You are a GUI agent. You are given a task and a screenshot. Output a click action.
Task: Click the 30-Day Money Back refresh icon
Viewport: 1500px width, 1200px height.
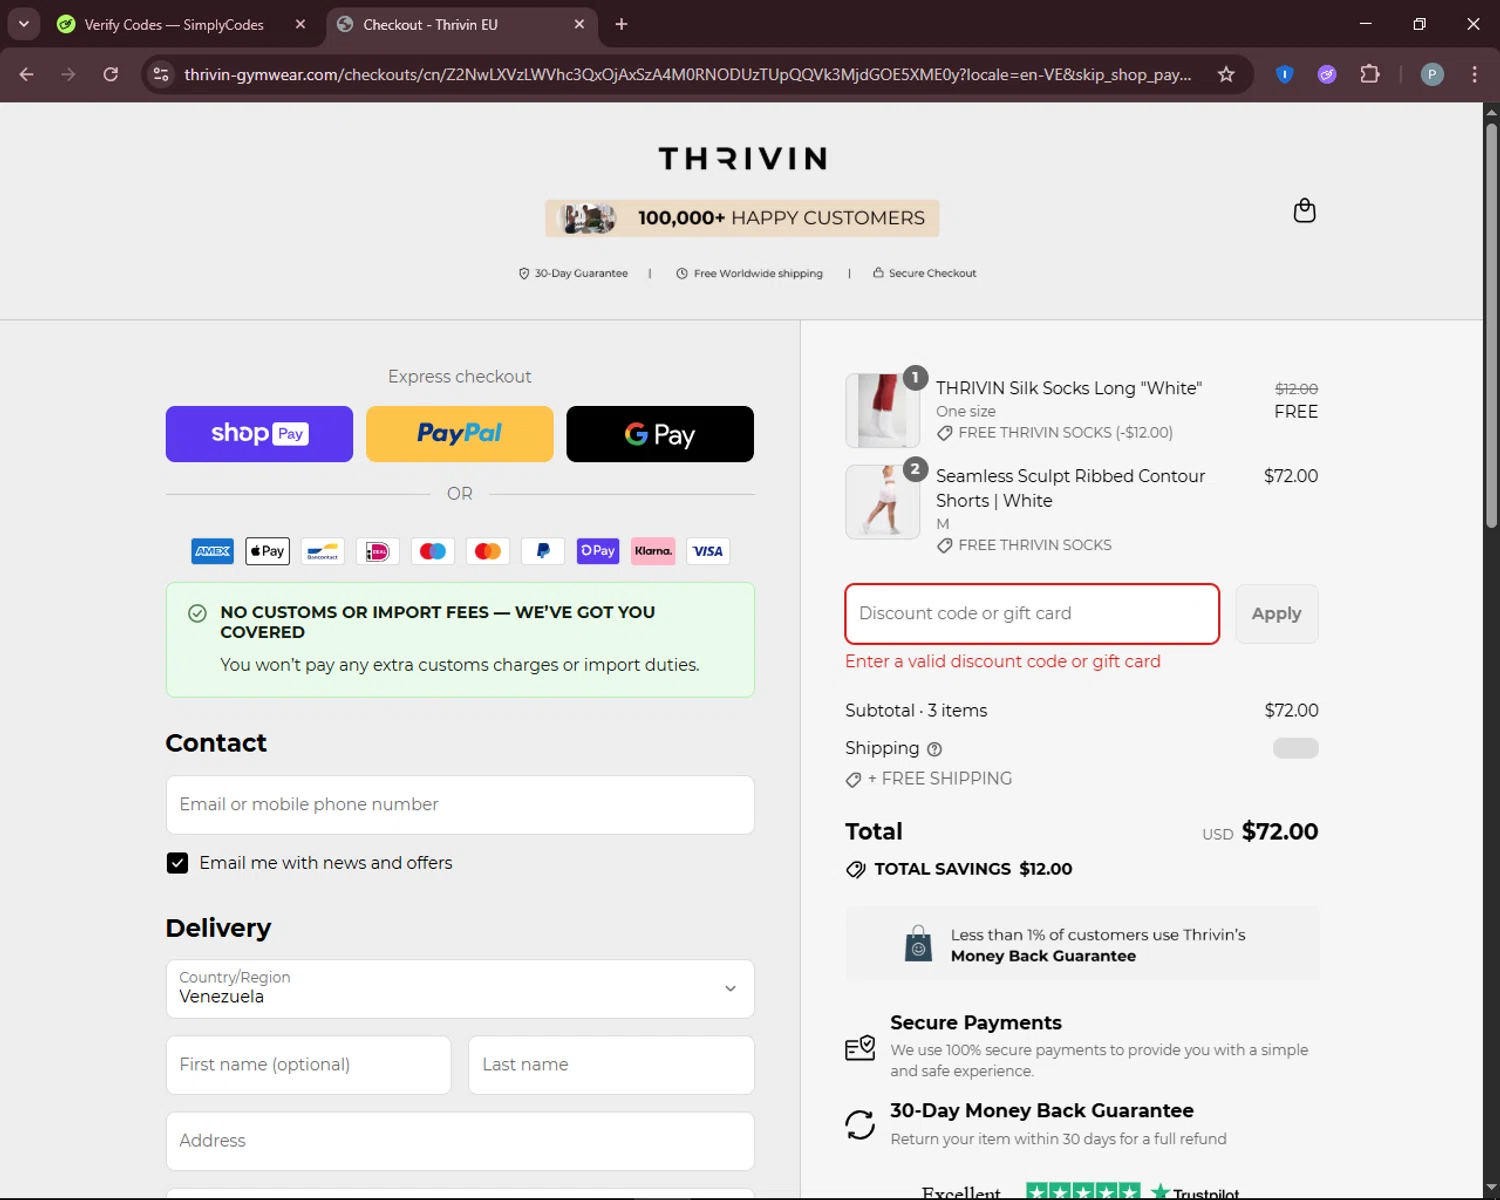tap(860, 1125)
